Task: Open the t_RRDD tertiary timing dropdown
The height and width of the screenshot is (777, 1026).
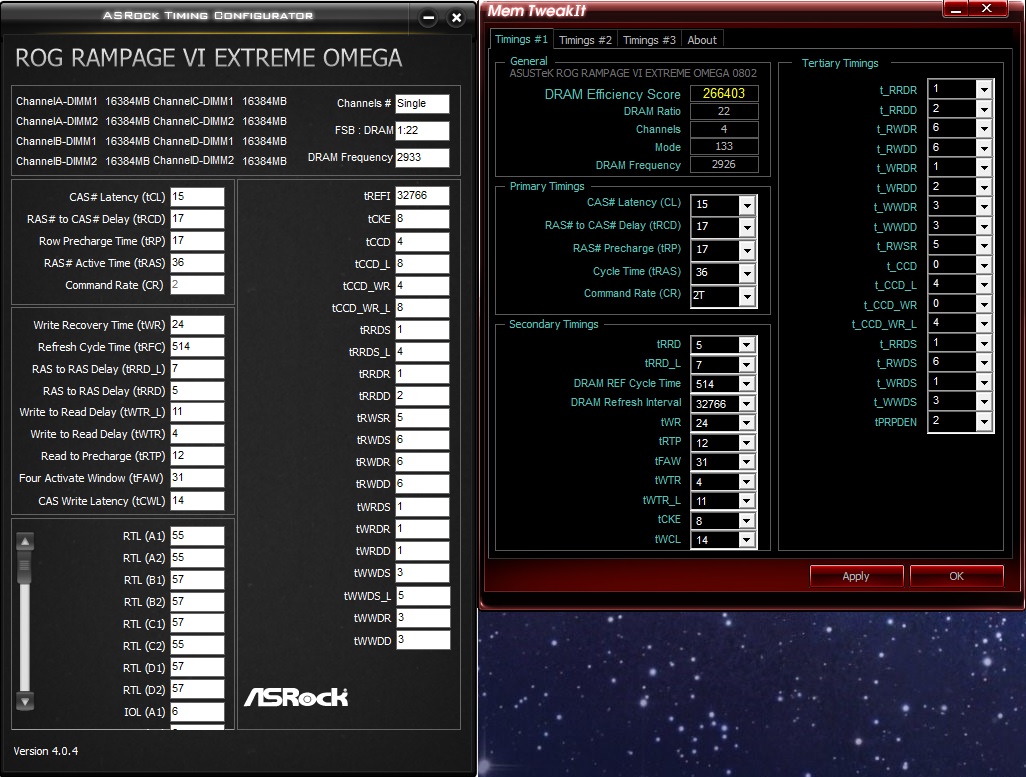Action: [x=984, y=109]
